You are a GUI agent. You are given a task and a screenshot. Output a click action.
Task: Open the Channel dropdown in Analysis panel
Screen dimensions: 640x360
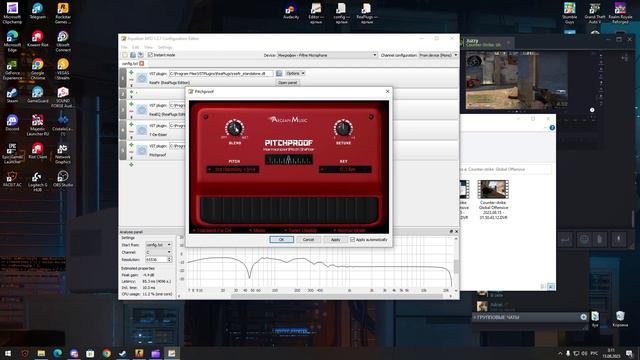159,252
